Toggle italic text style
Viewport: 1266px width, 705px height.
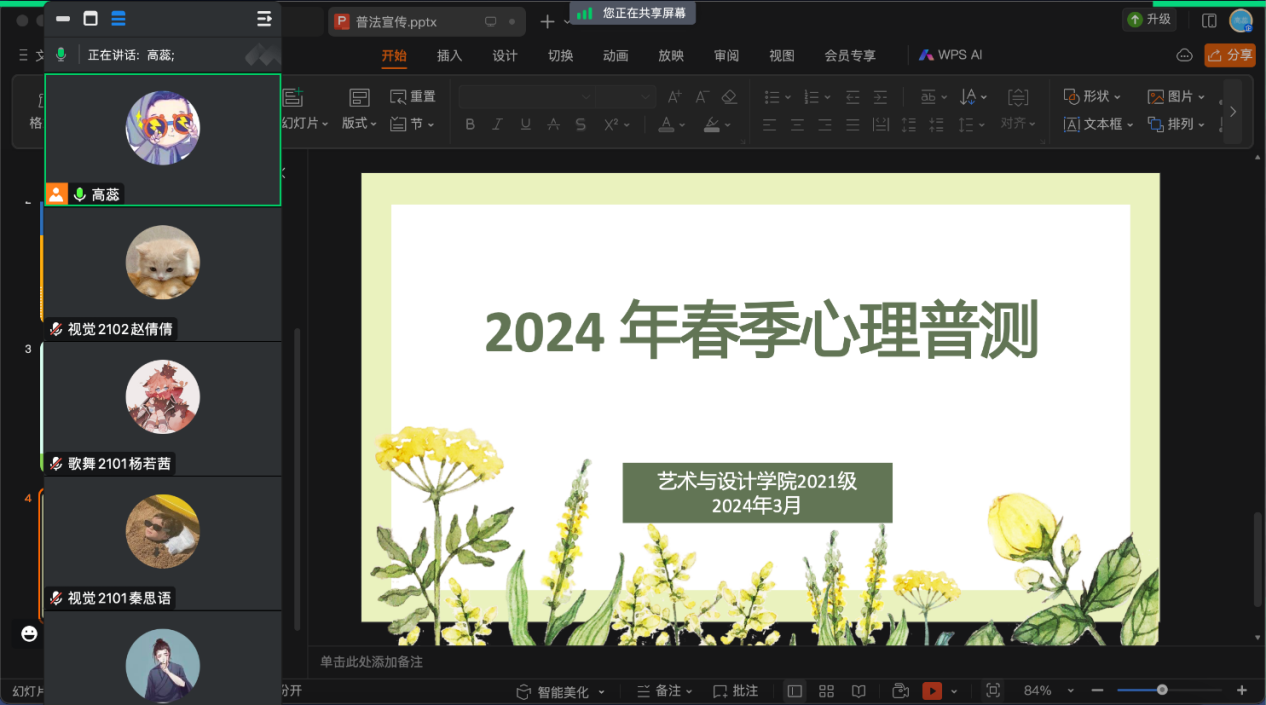(x=497, y=125)
